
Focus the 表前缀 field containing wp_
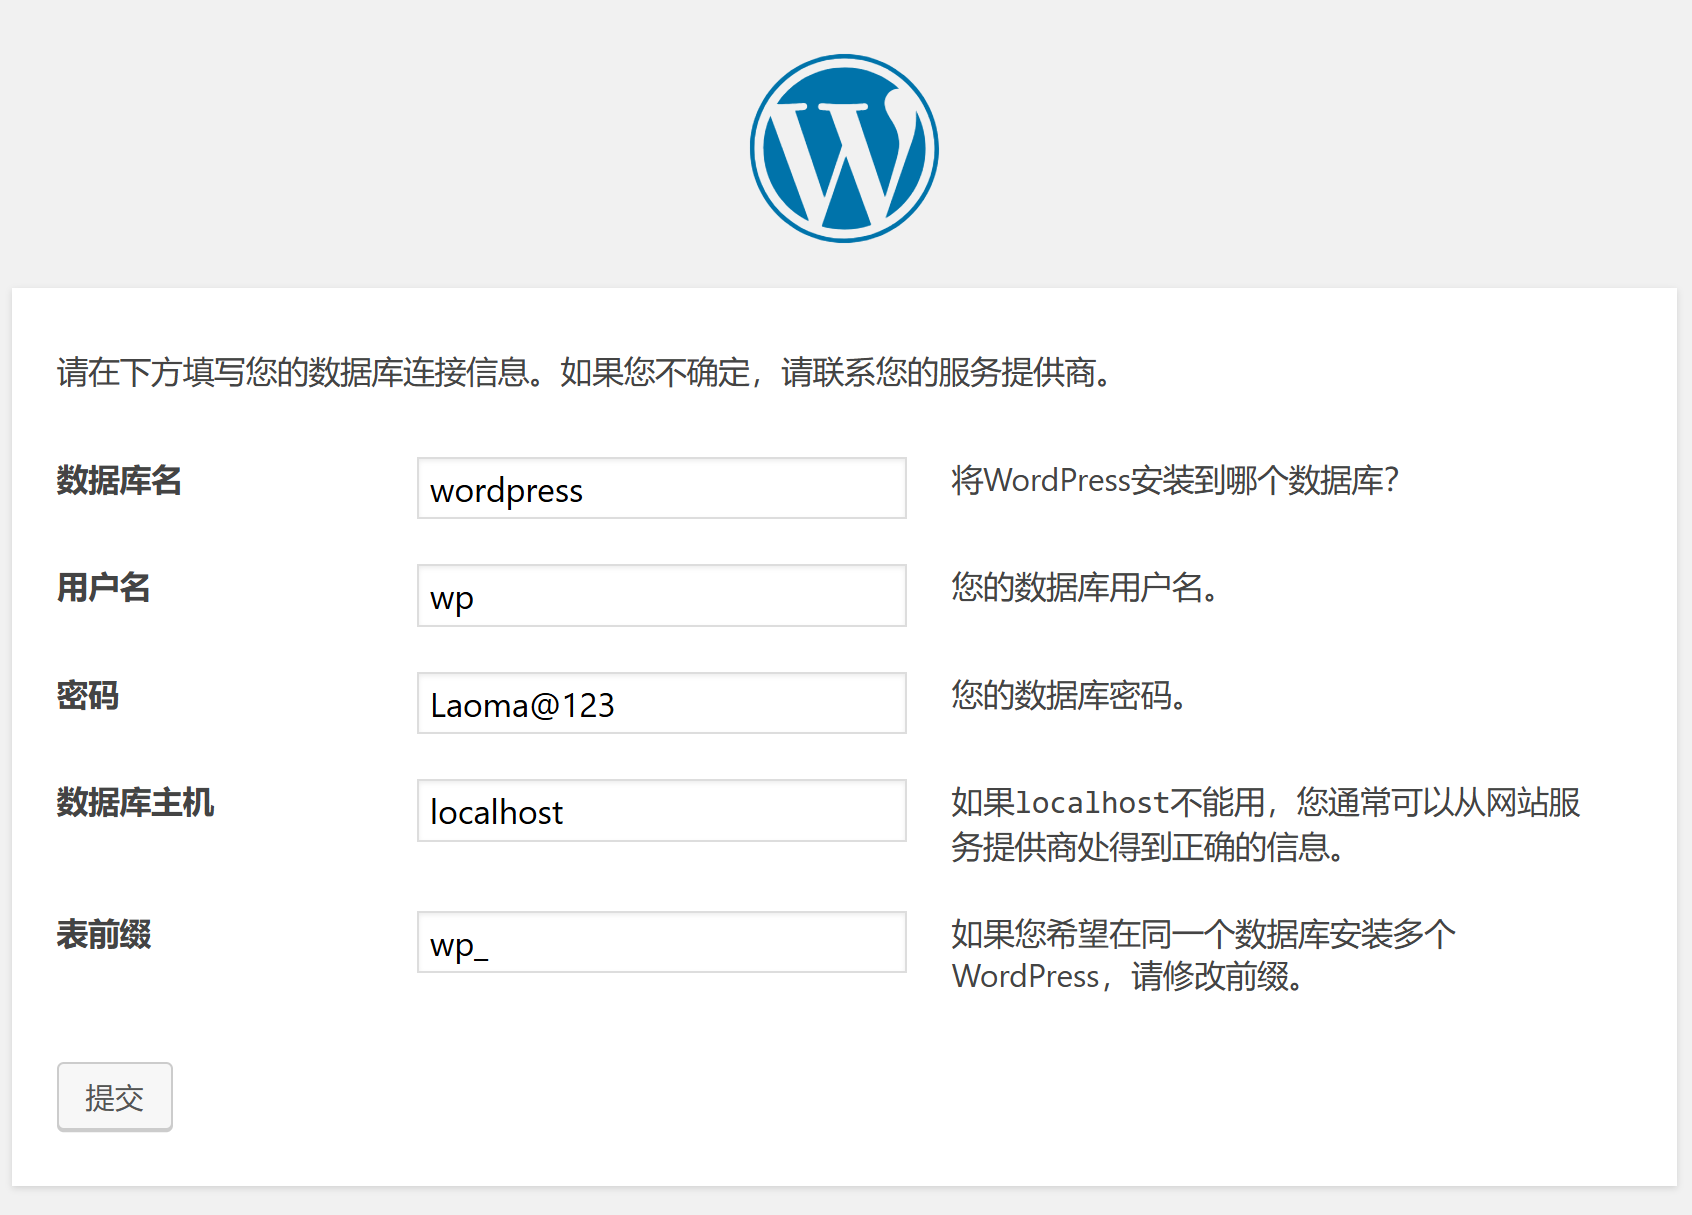click(x=662, y=942)
